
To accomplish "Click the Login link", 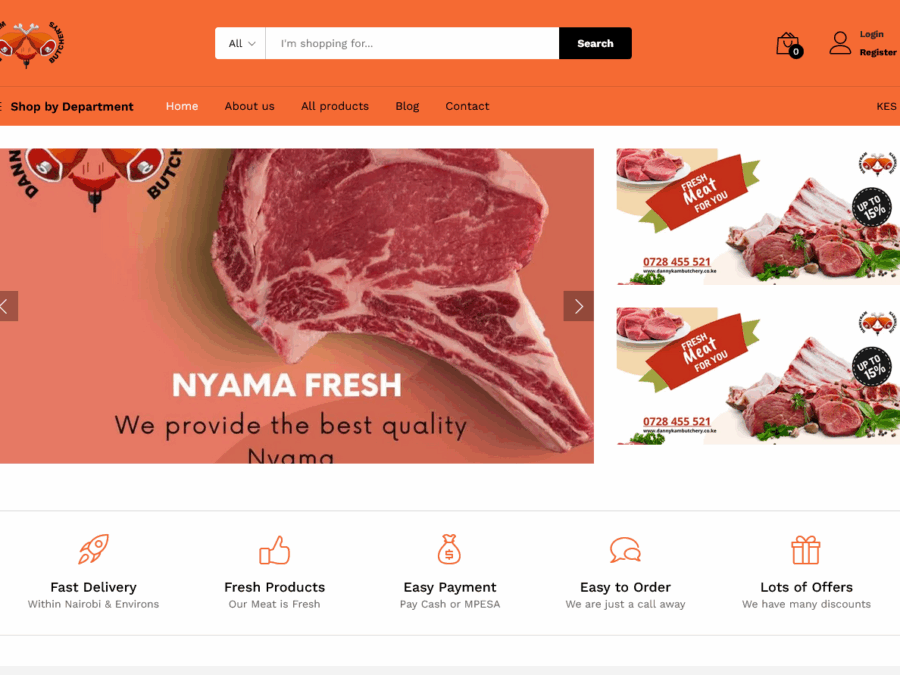I will [x=871, y=34].
